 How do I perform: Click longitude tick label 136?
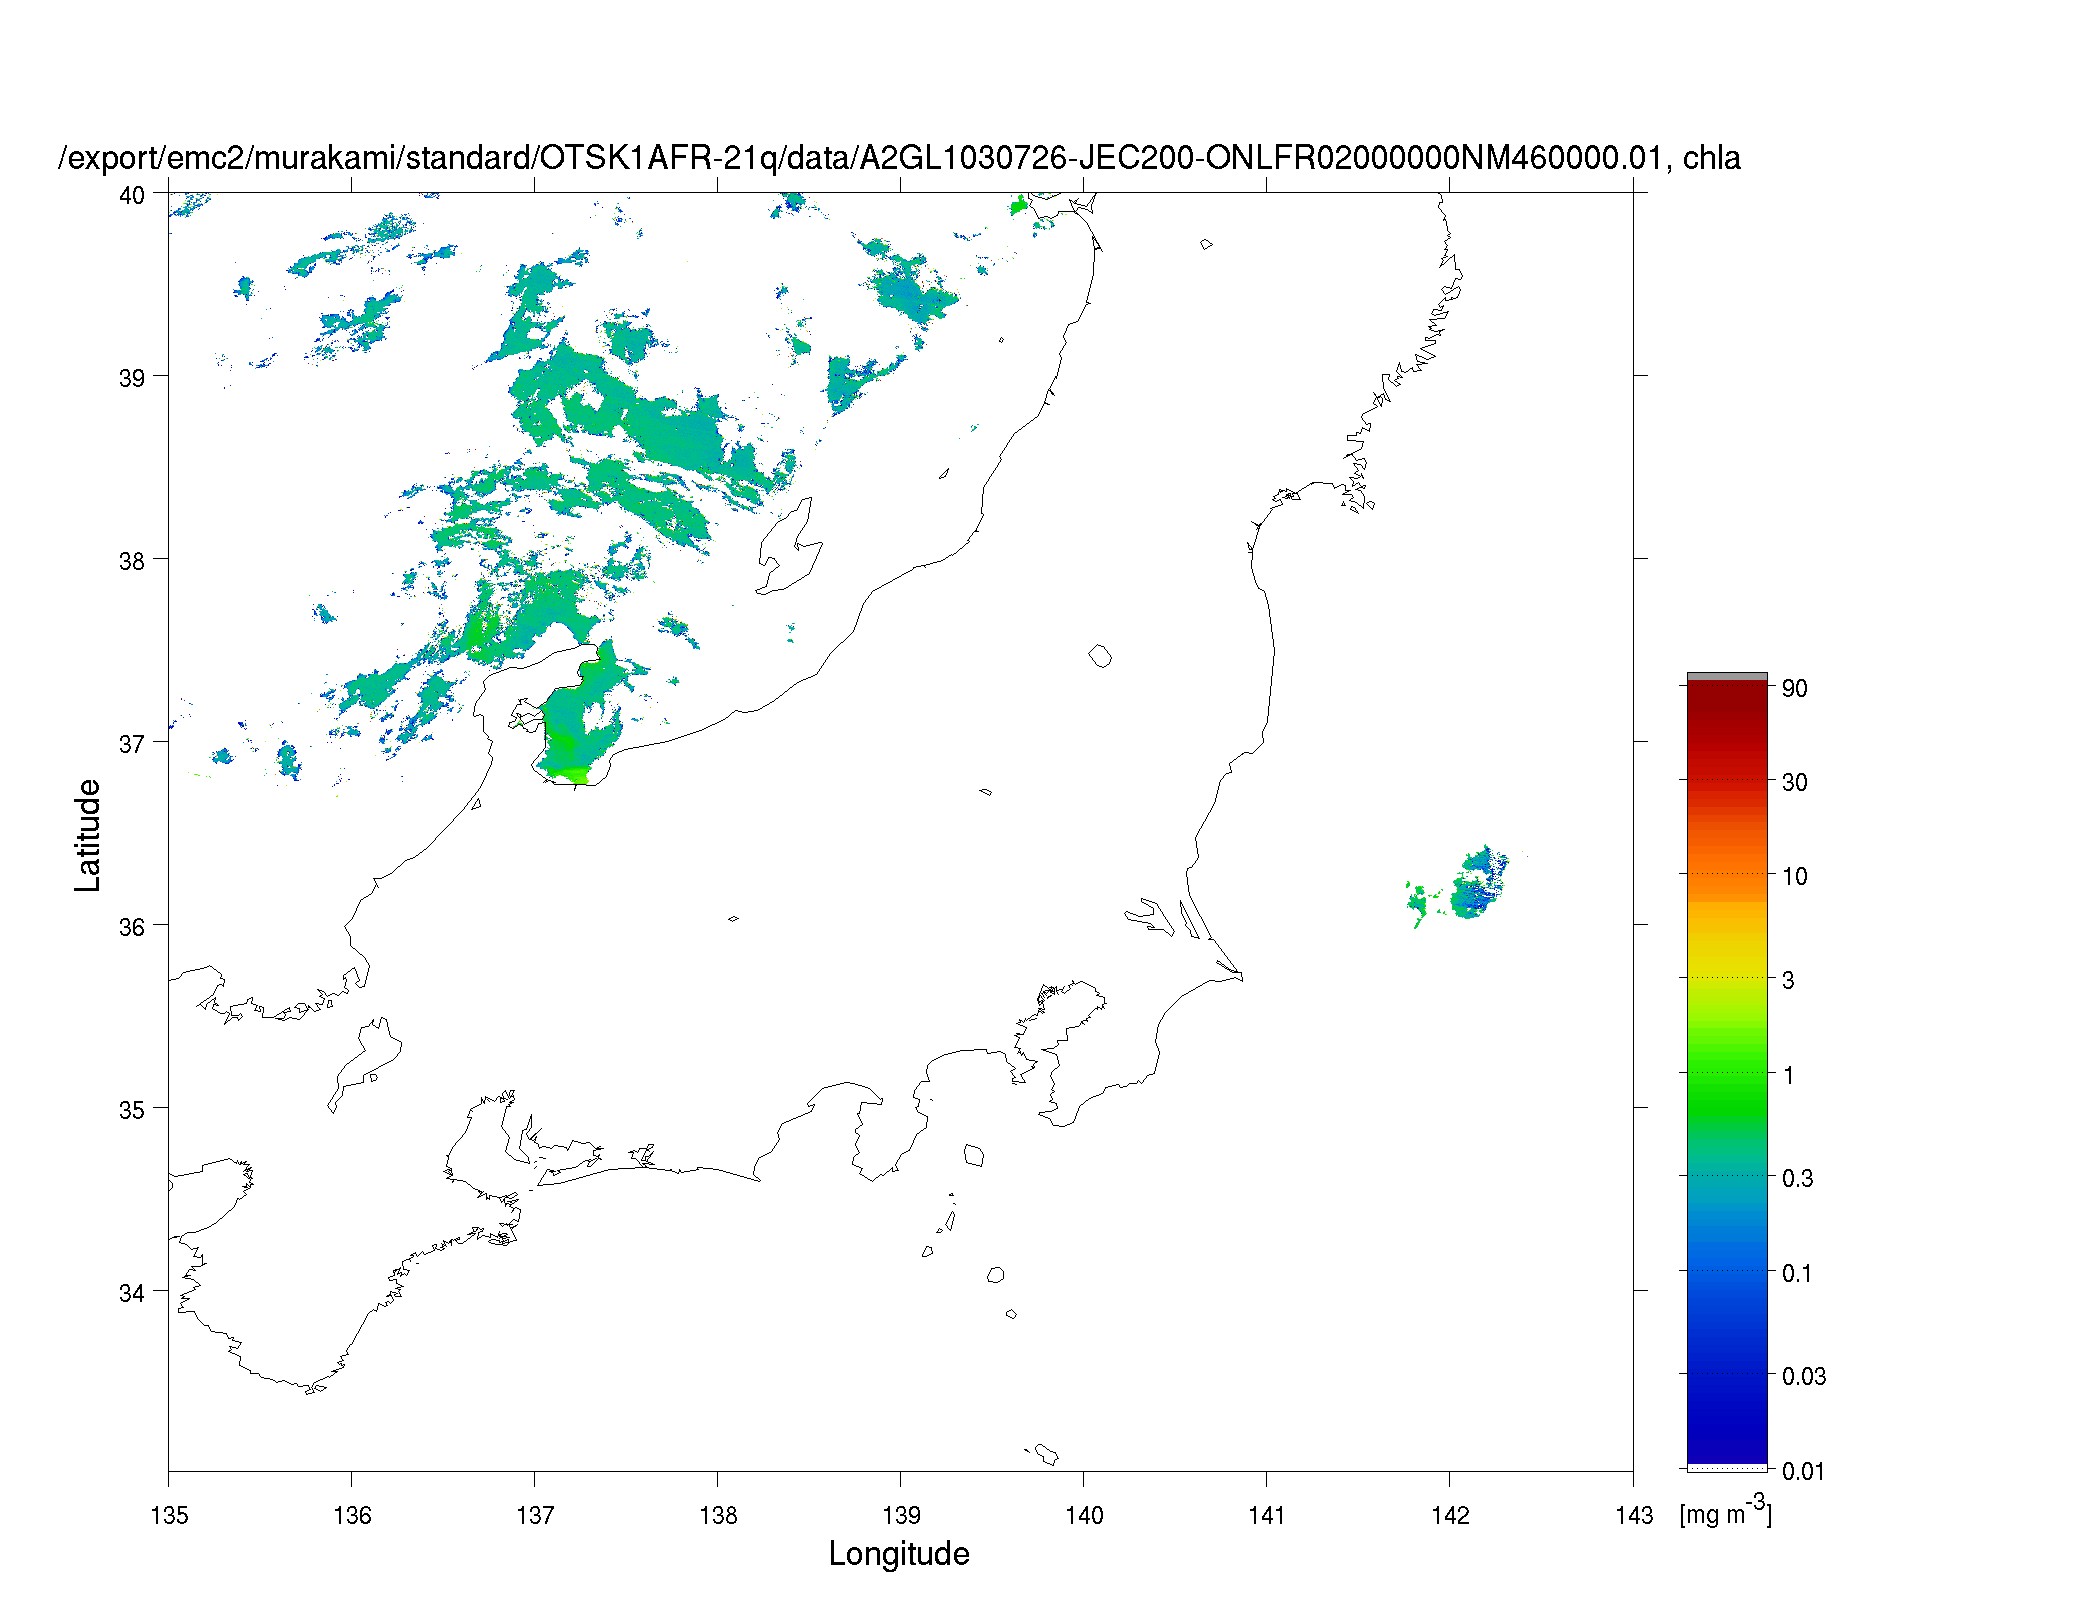(x=352, y=1516)
